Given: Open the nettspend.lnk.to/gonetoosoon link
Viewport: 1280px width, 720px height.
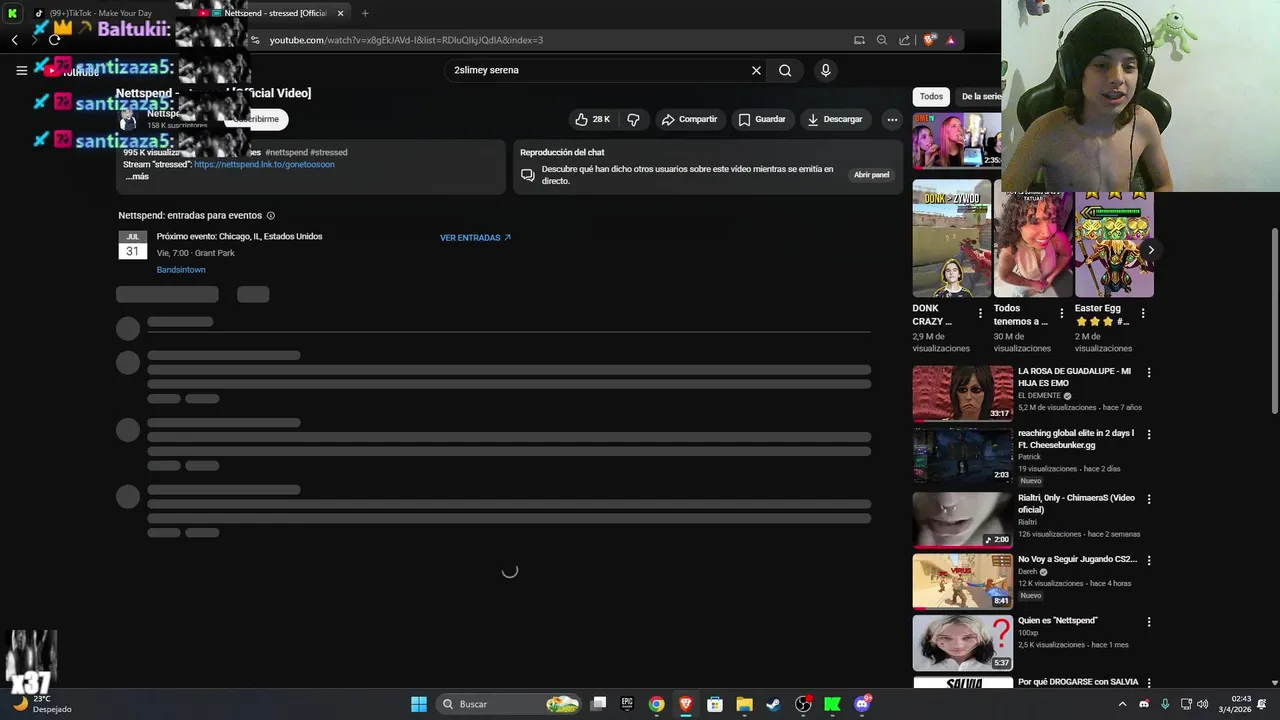Looking at the screenshot, I should [264, 164].
